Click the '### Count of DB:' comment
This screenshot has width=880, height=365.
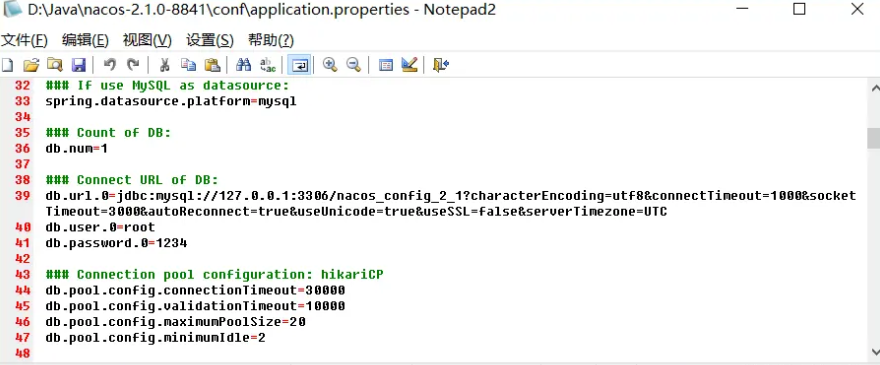(x=108, y=133)
